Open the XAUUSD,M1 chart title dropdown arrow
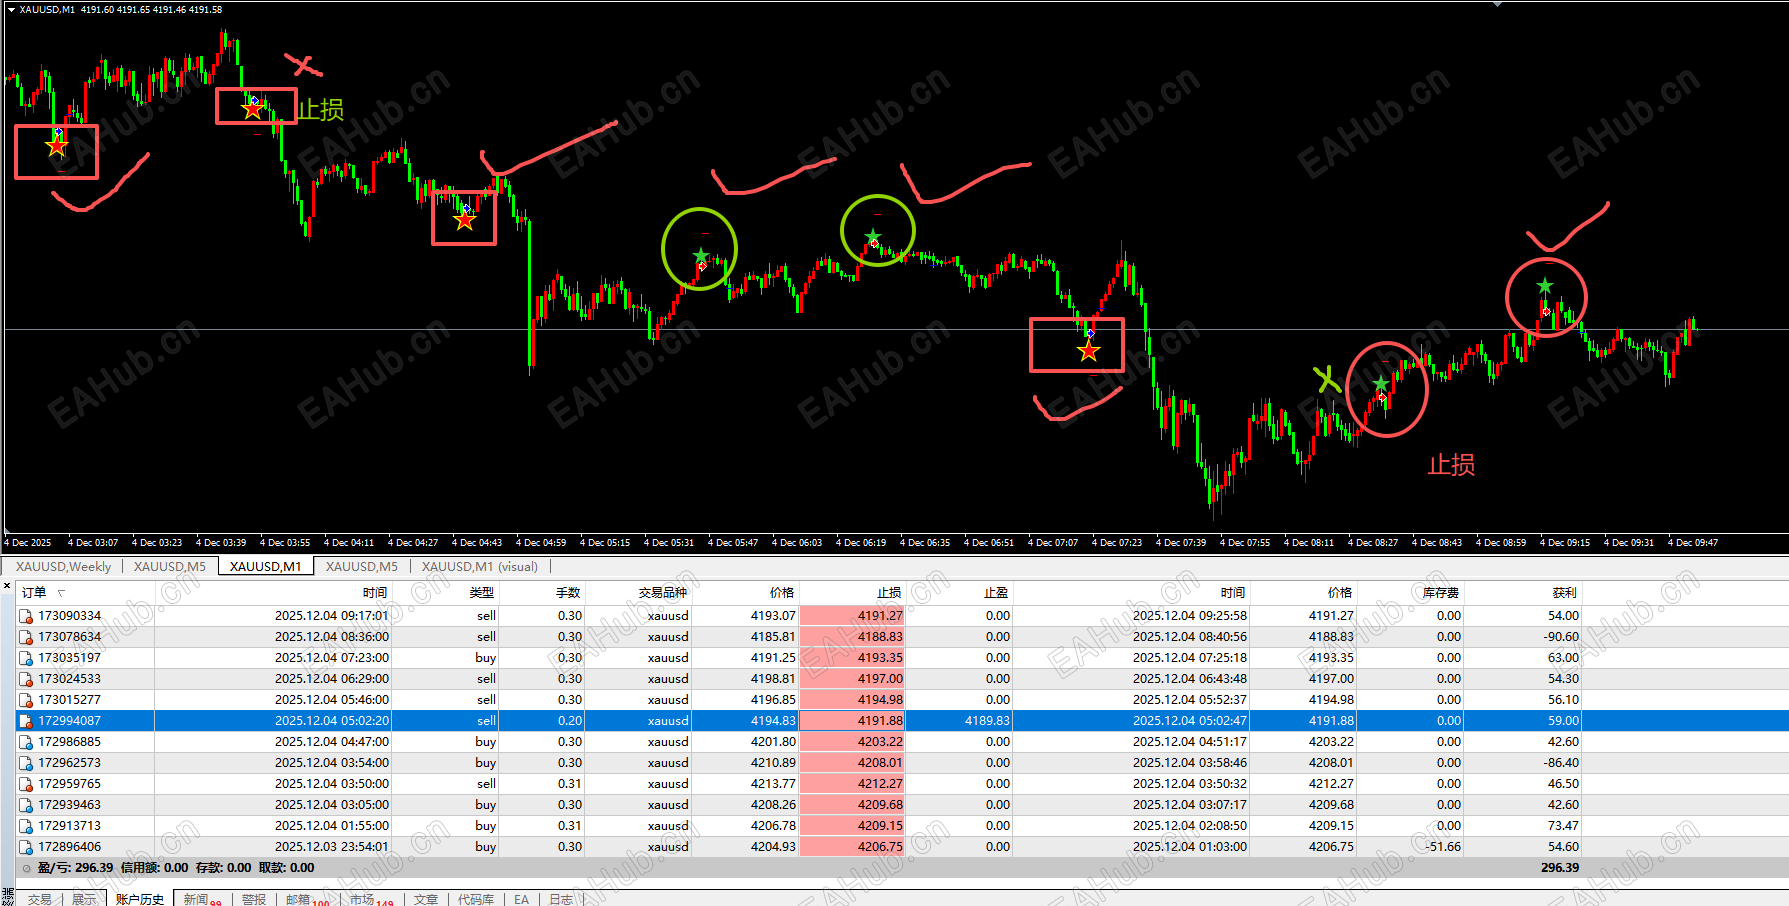The height and width of the screenshot is (906, 1789). pyautogui.click(x=11, y=10)
